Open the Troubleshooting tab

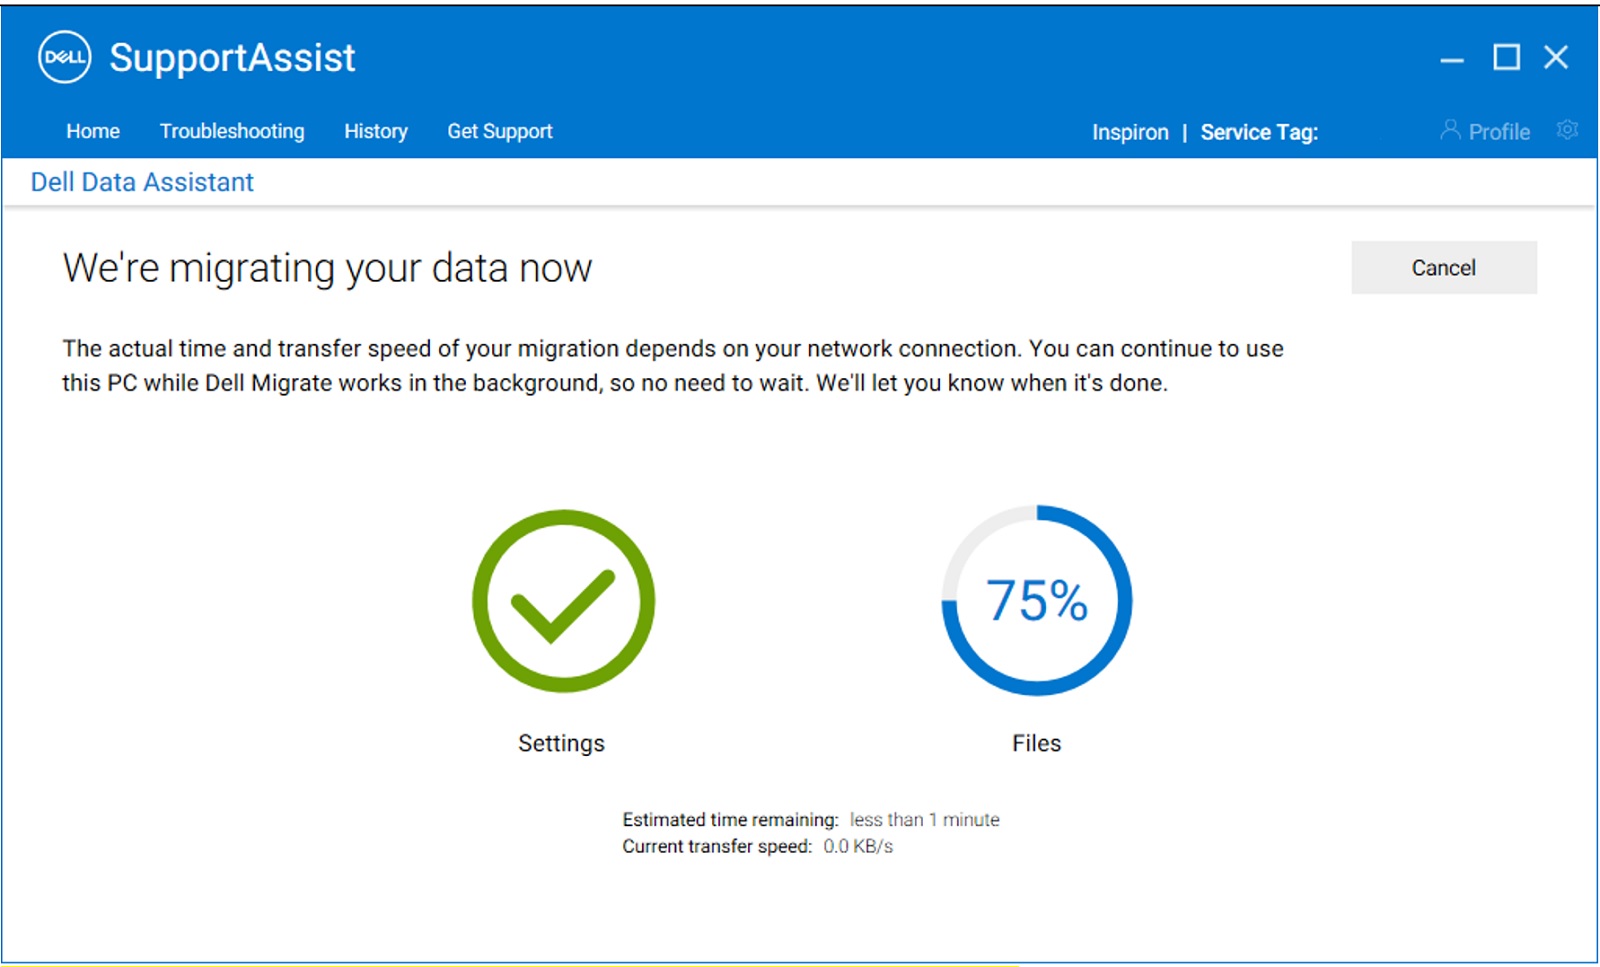tap(232, 131)
